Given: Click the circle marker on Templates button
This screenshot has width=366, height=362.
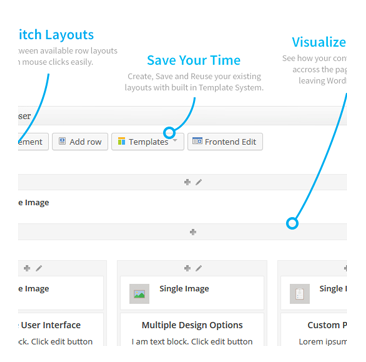Looking at the screenshot, I should (x=170, y=133).
